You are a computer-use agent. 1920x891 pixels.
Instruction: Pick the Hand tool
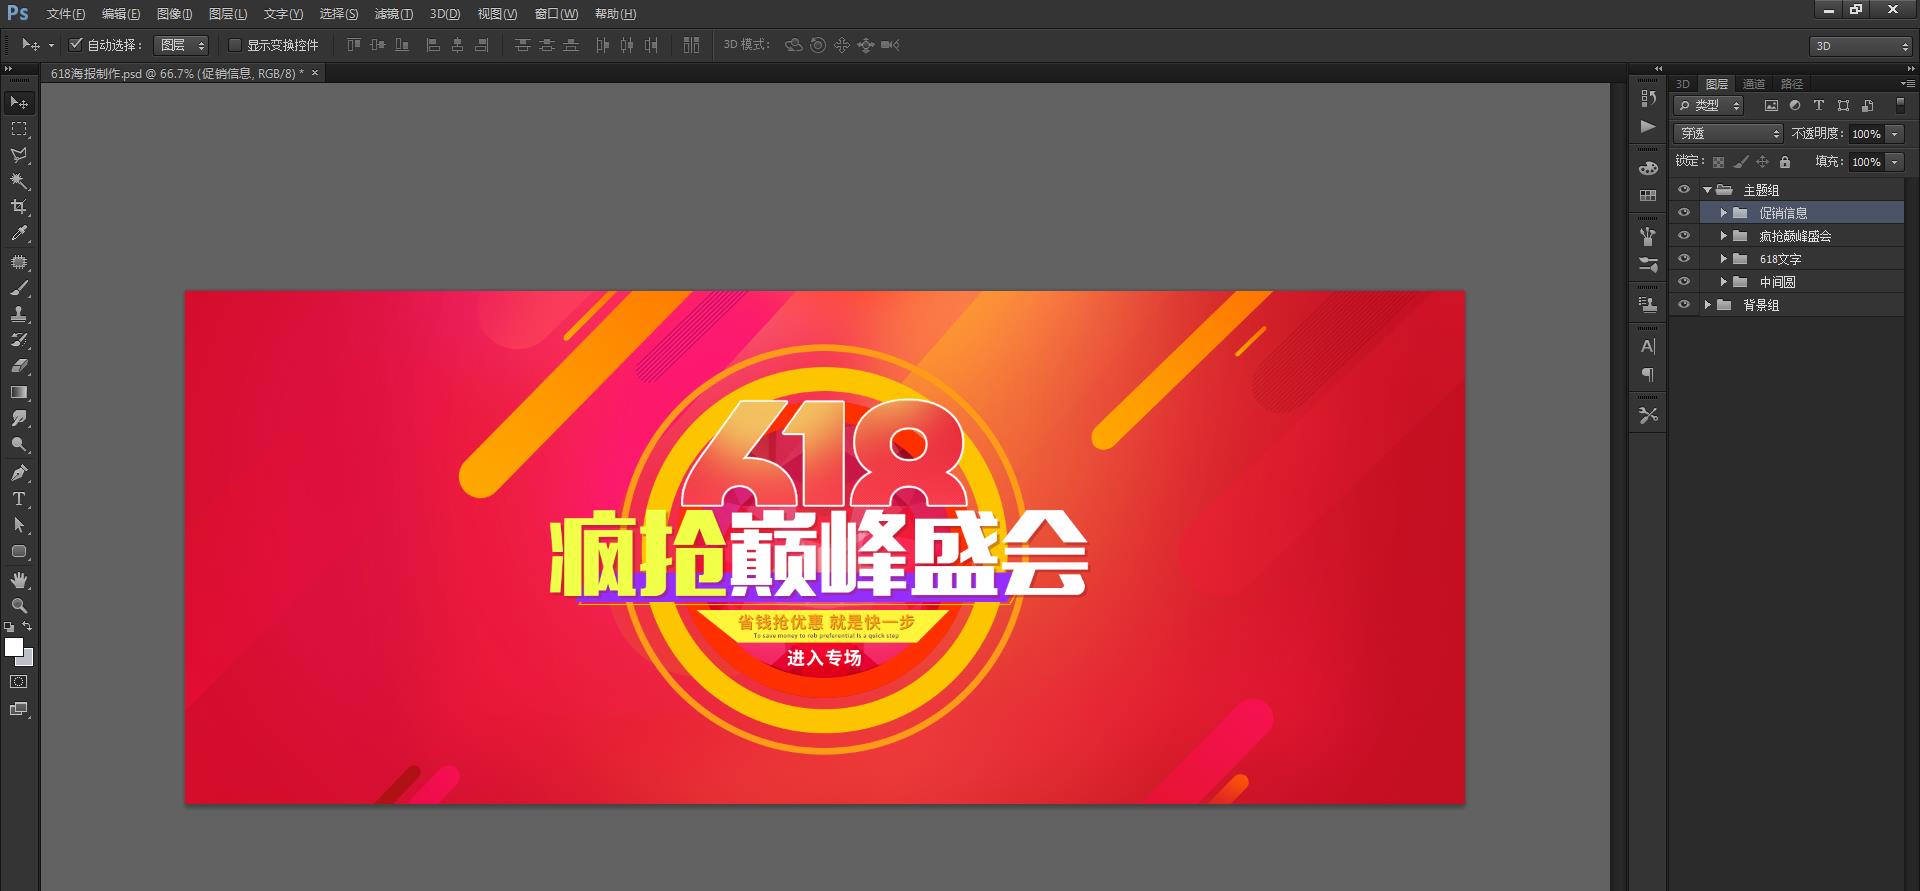(x=19, y=580)
